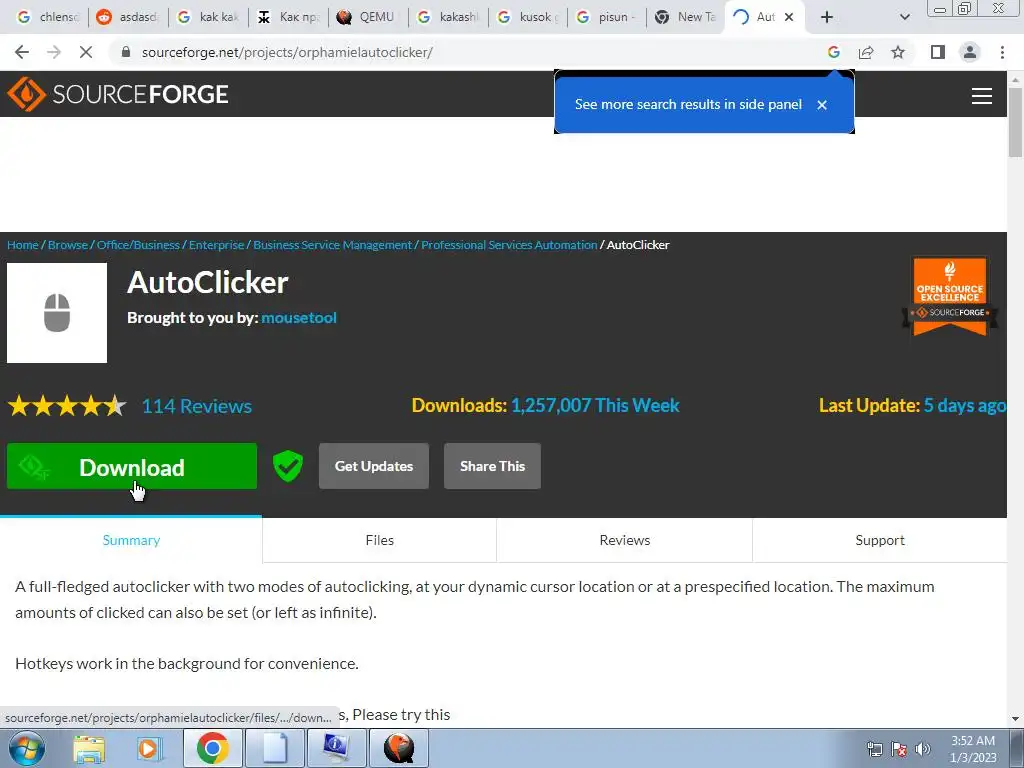Screen dimensions: 1024x768
Task: Click the share page icon
Action: click(x=866, y=52)
